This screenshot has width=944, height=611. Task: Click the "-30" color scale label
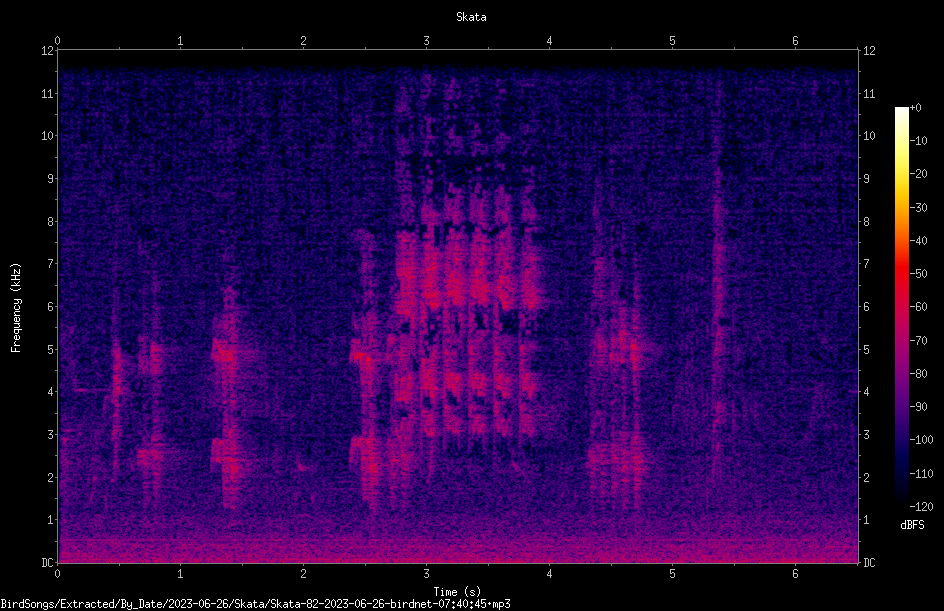click(918, 208)
